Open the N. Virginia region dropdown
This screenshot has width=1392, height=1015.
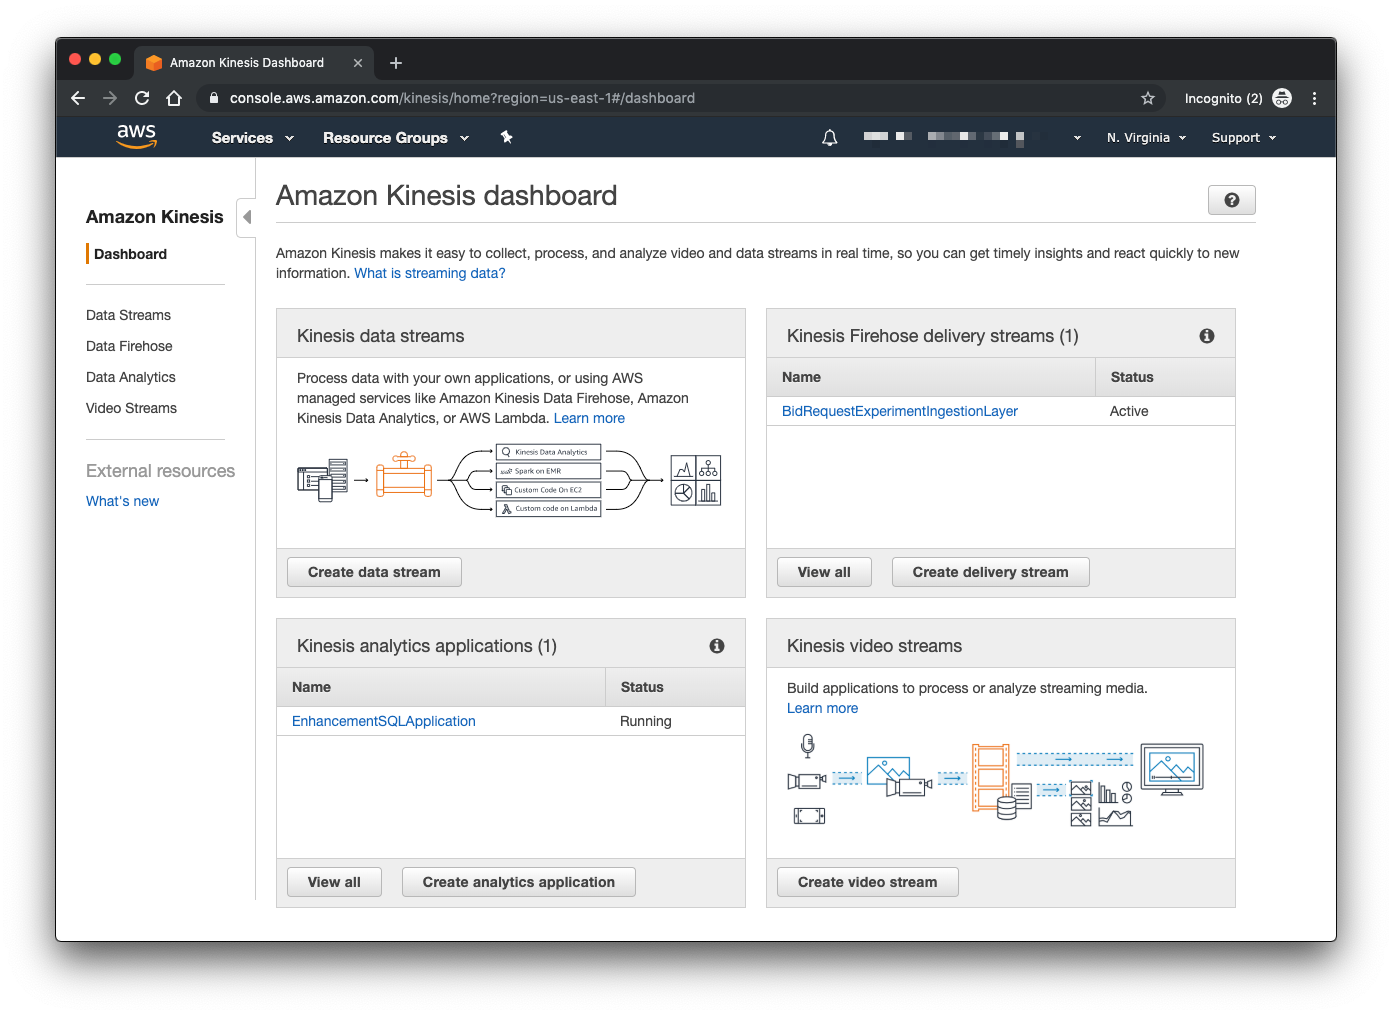1146,138
